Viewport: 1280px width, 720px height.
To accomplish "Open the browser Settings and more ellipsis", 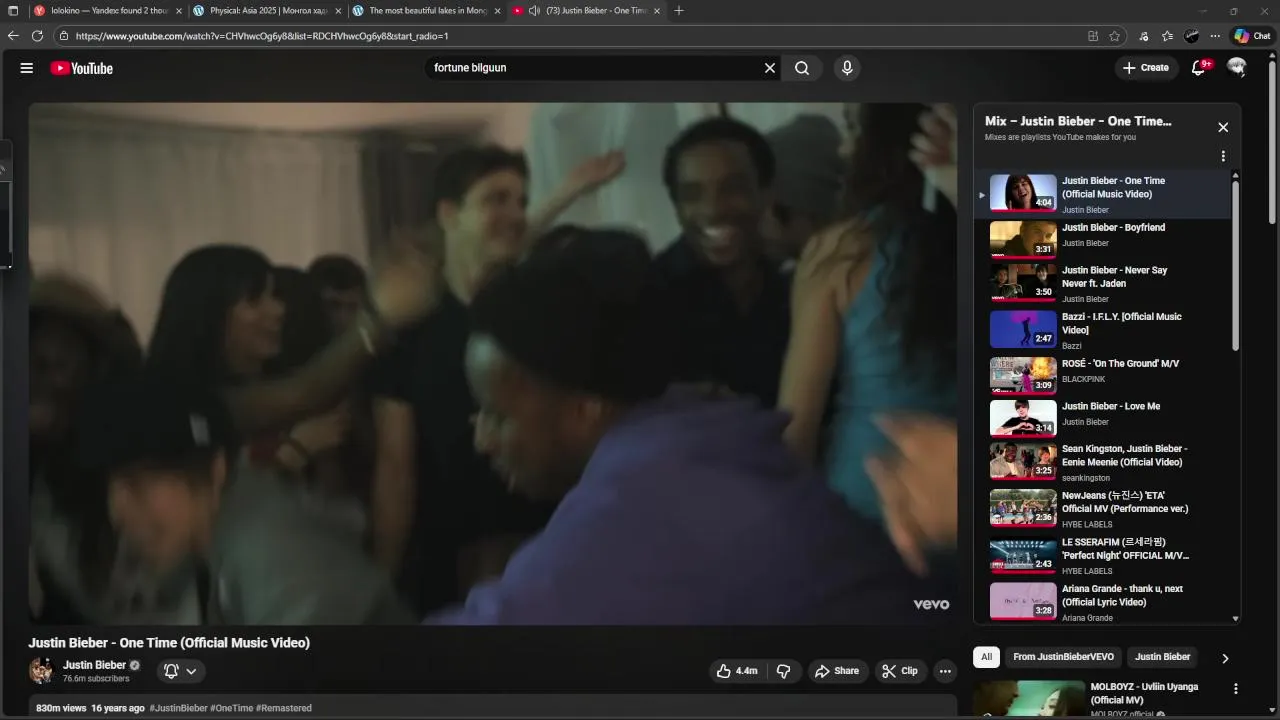I will click(1213, 36).
